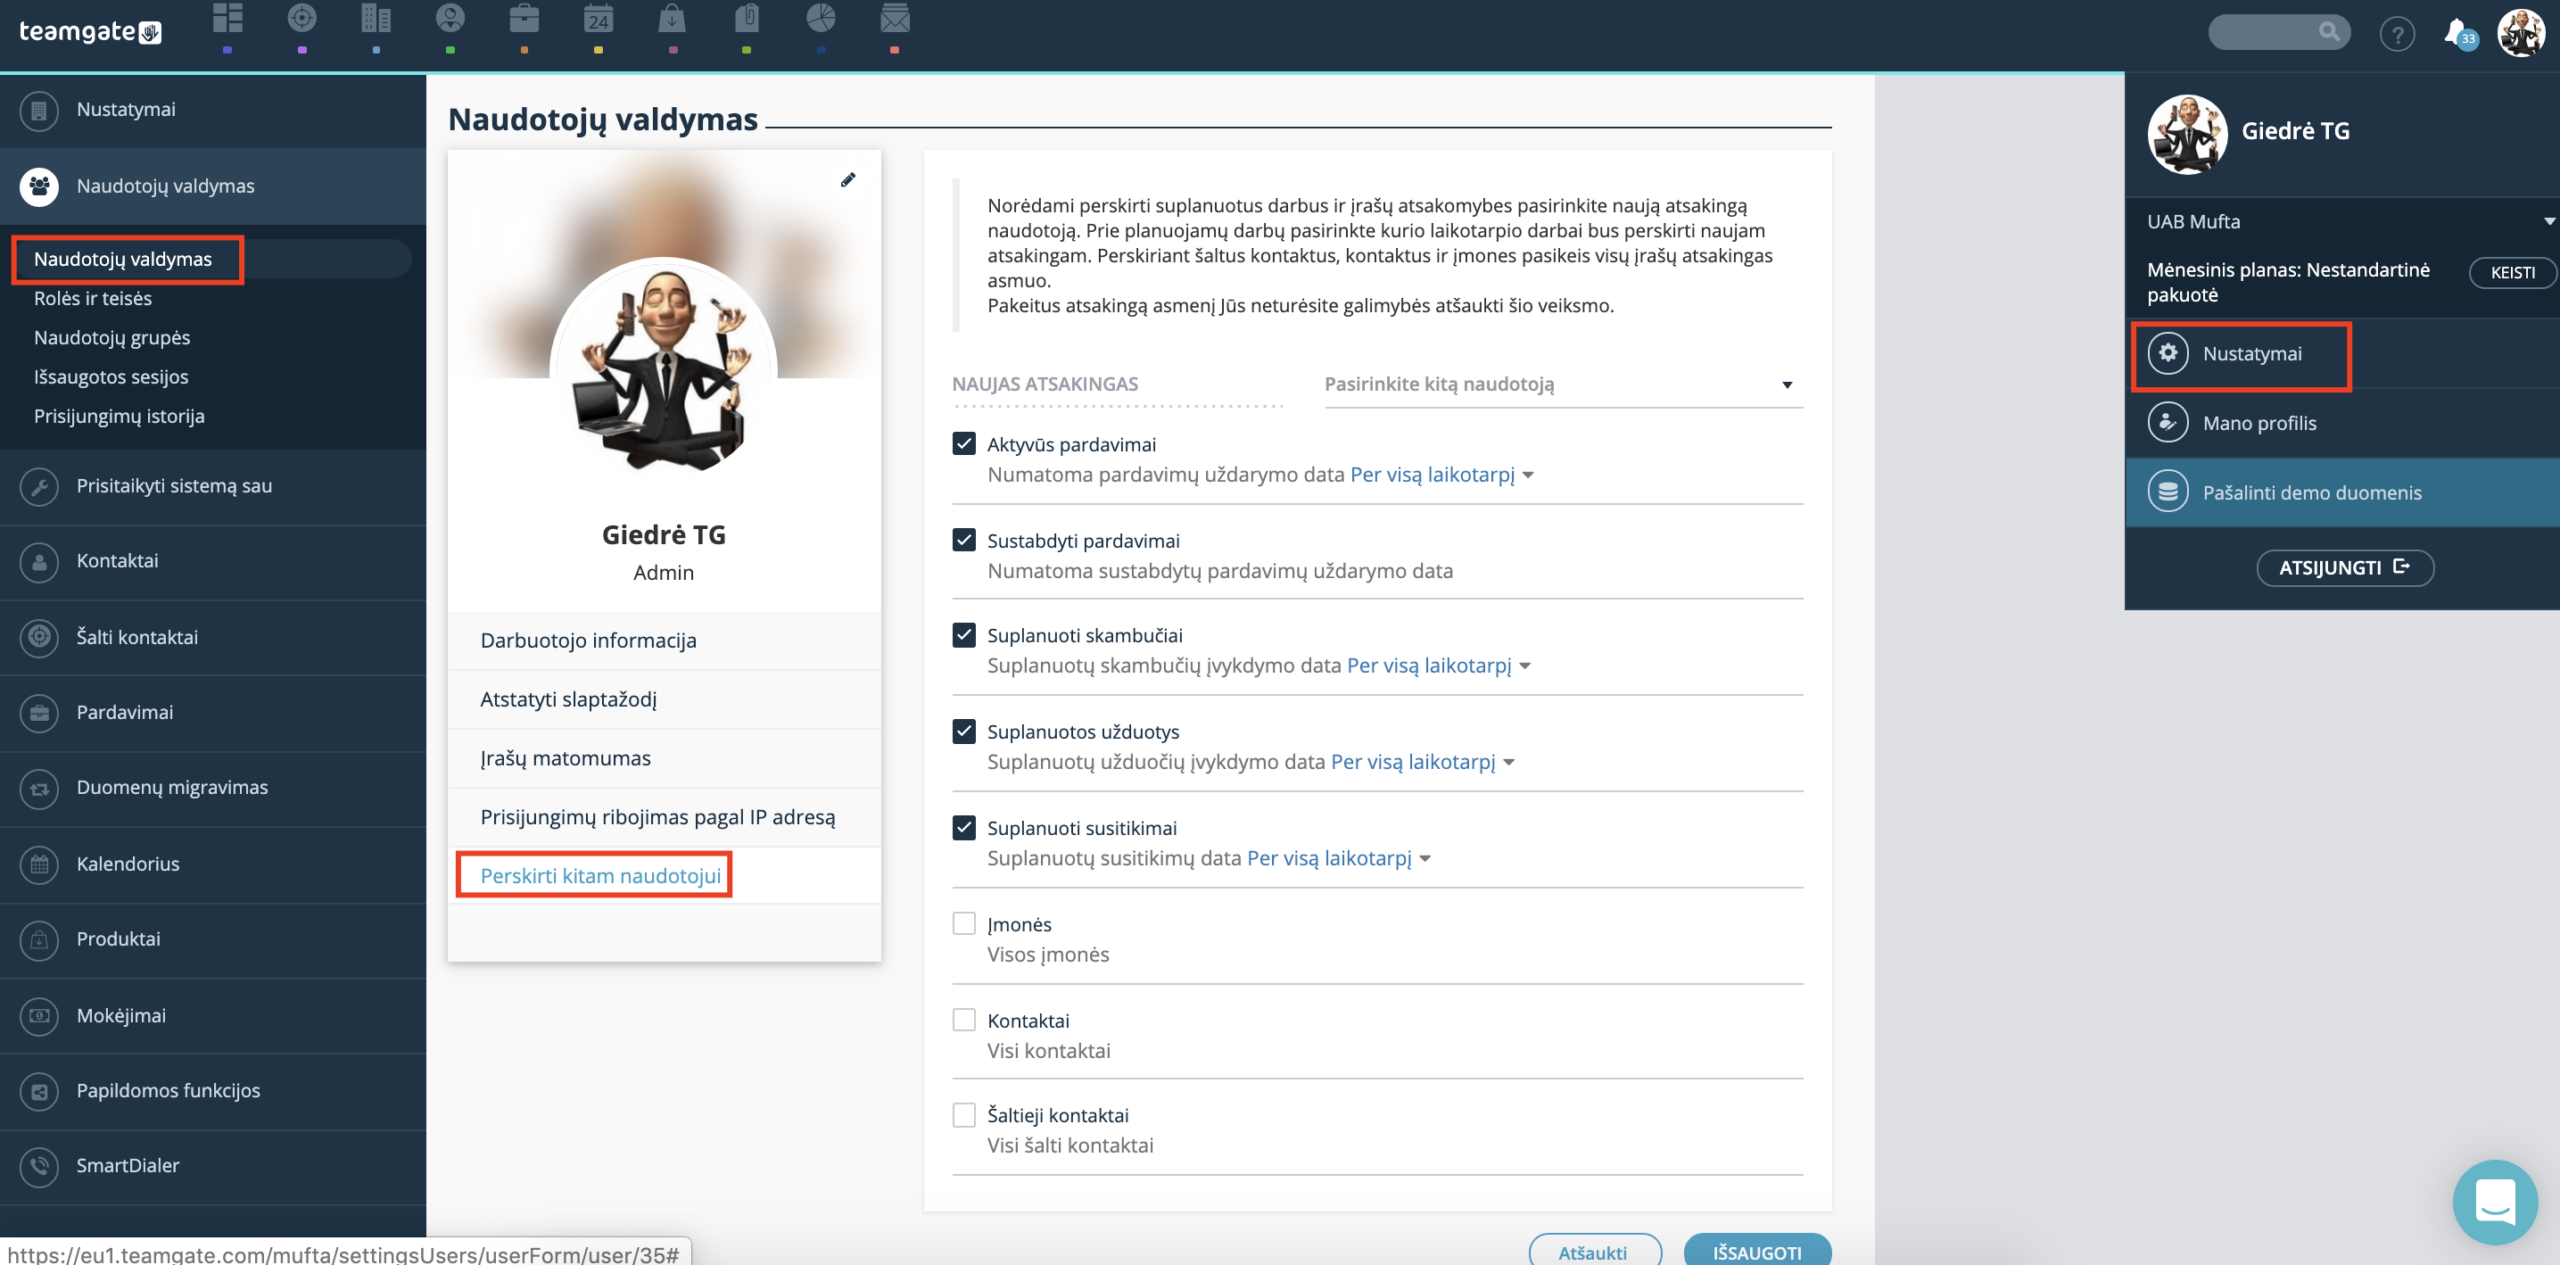2560x1265 pixels.
Task: Click the pencil edit icon on profile card
Action: point(848,180)
